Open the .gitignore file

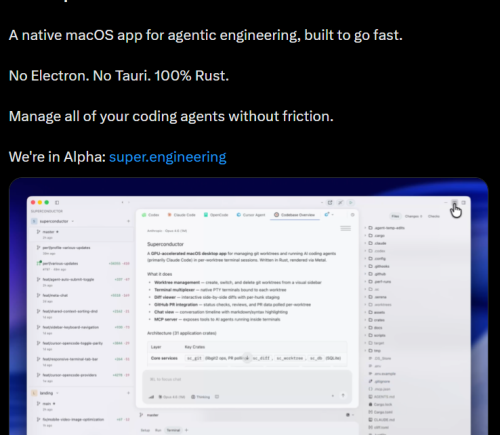(x=379, y=381)
